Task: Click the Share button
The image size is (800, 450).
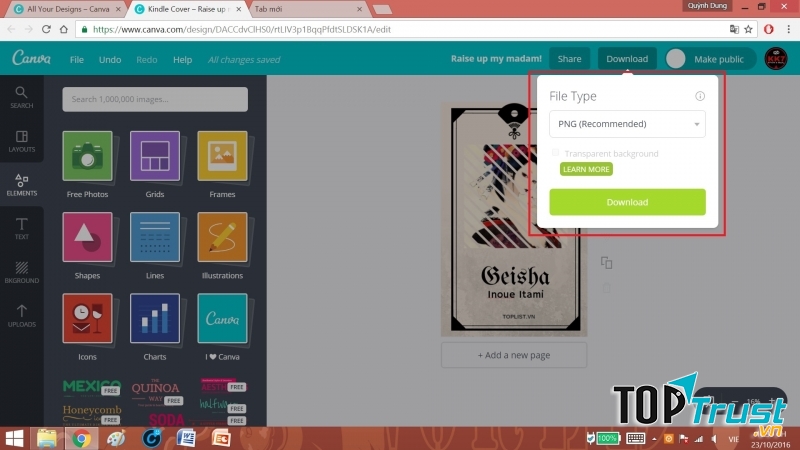Action: pos(569,59)
